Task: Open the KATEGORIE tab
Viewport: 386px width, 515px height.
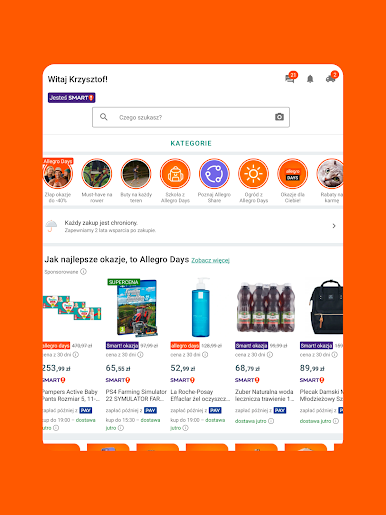Action: 191,143
